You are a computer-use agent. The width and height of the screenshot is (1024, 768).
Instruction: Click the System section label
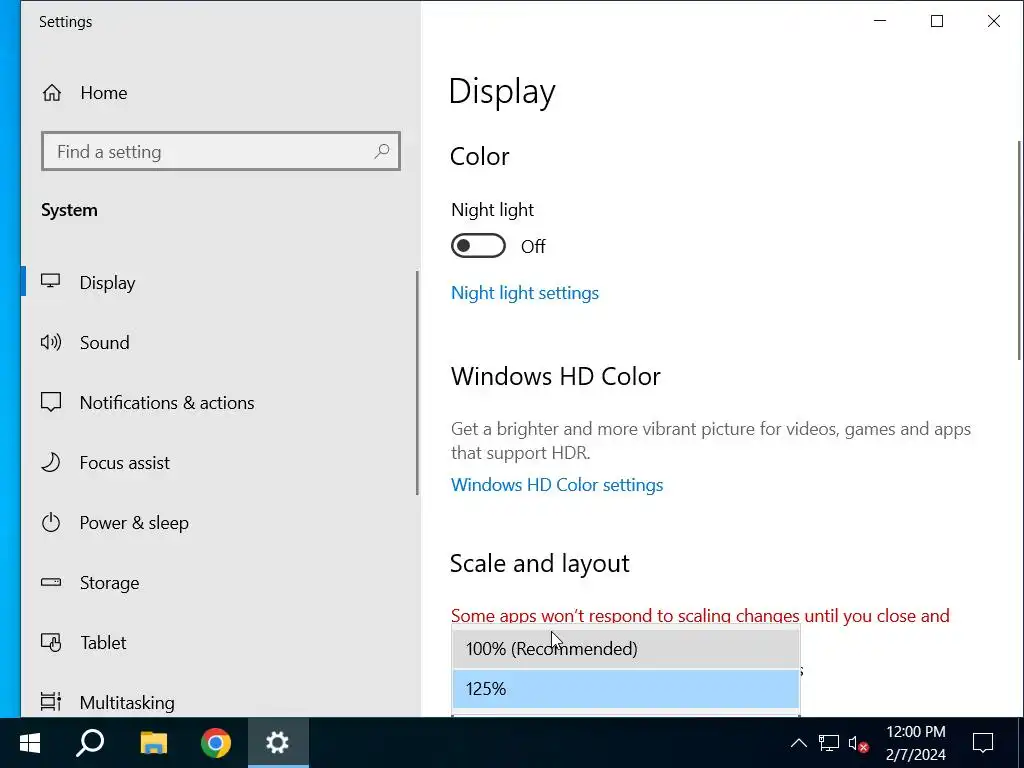(69, 210)
